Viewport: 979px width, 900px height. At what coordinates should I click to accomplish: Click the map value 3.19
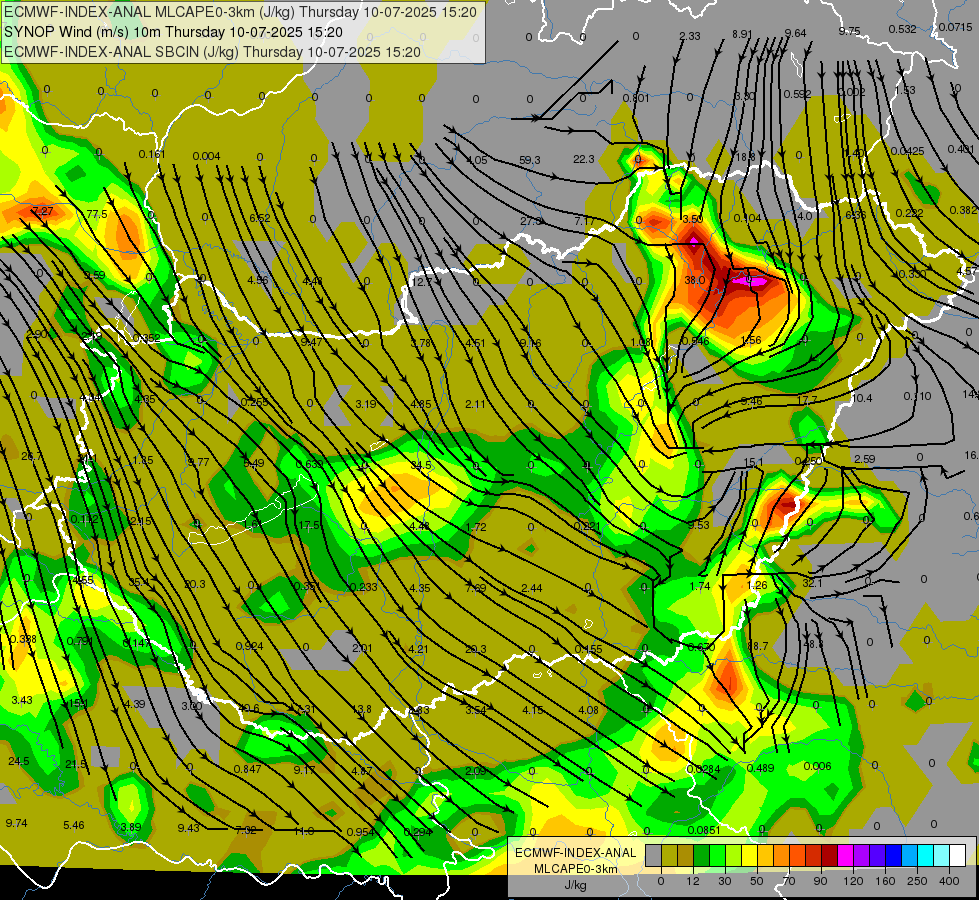(x=366, y=404)
